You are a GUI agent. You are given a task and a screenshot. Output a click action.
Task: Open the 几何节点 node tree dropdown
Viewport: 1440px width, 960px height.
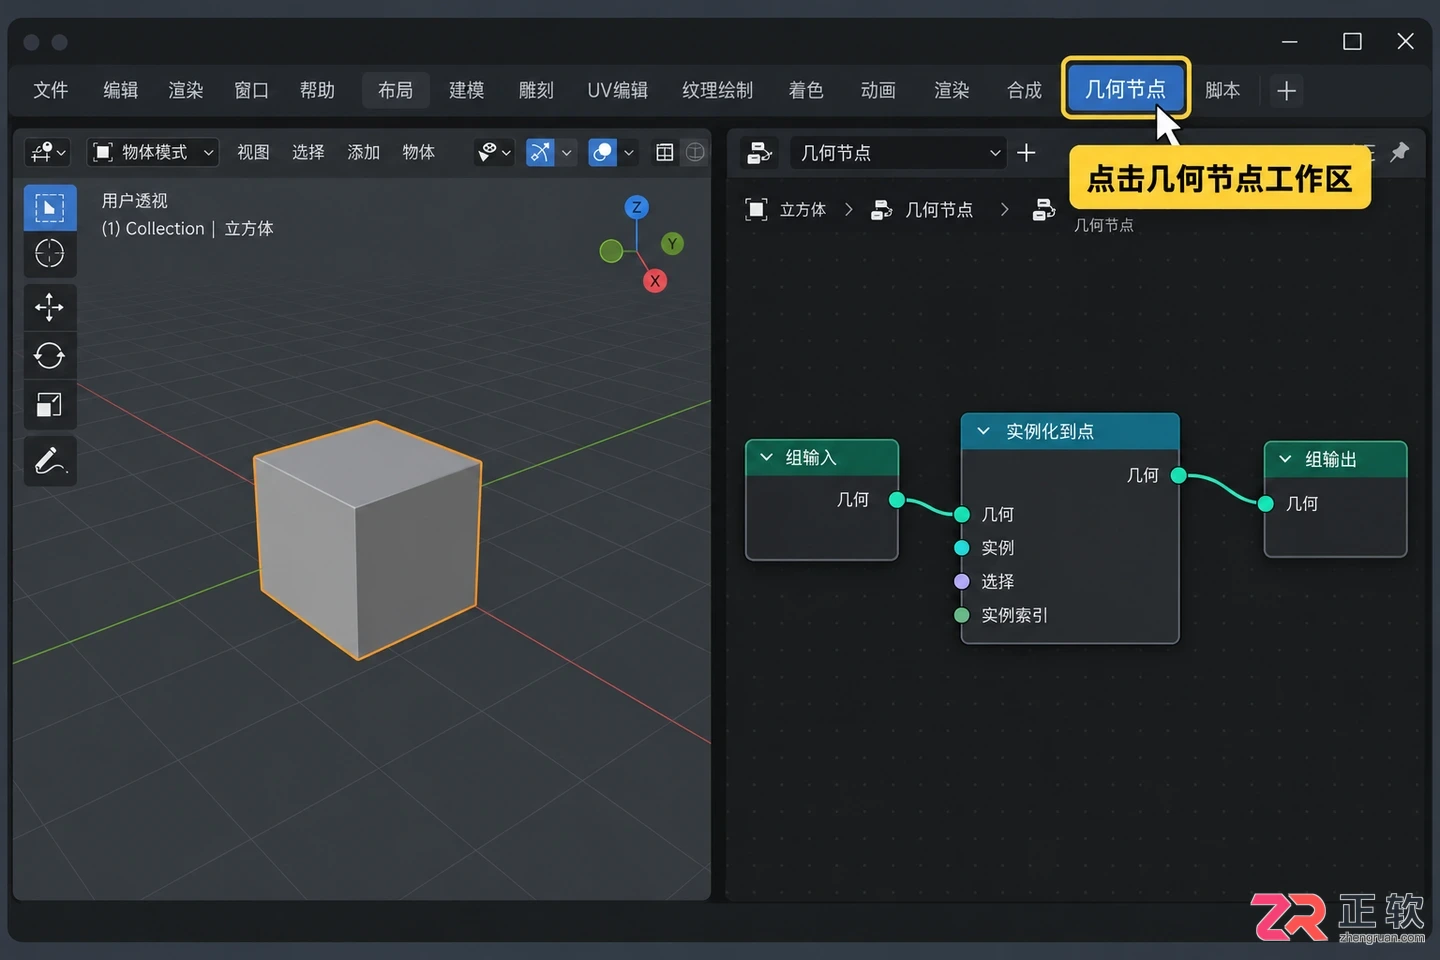point(898,153)
